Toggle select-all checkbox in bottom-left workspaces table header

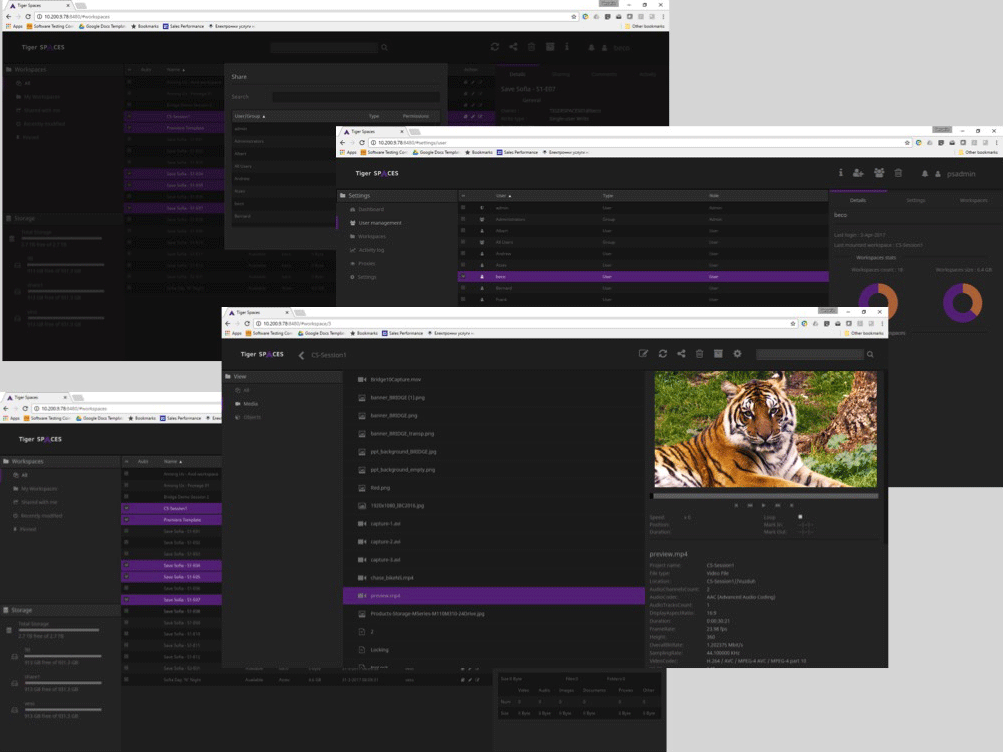coord(126,461)
